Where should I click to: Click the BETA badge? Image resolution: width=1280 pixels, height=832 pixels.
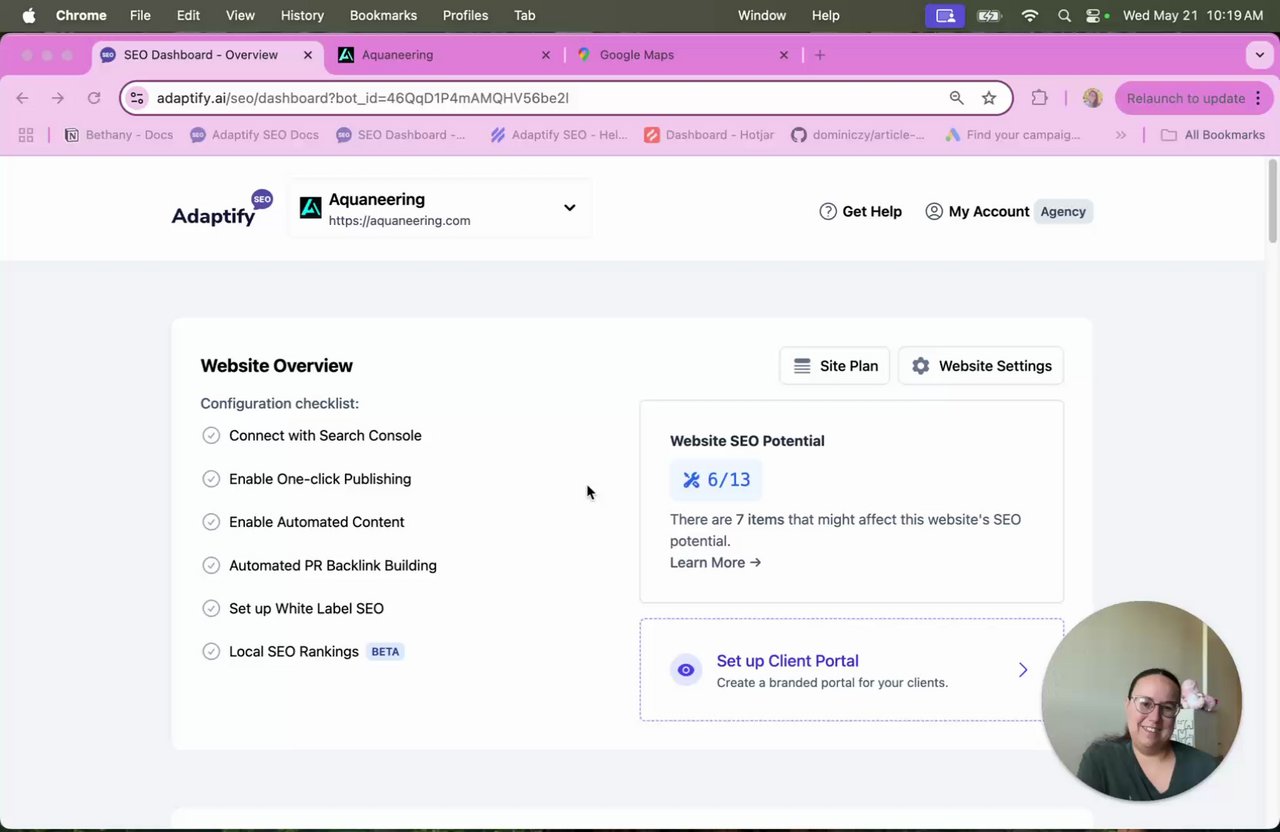pyautogui.click(x=385, y=651)
